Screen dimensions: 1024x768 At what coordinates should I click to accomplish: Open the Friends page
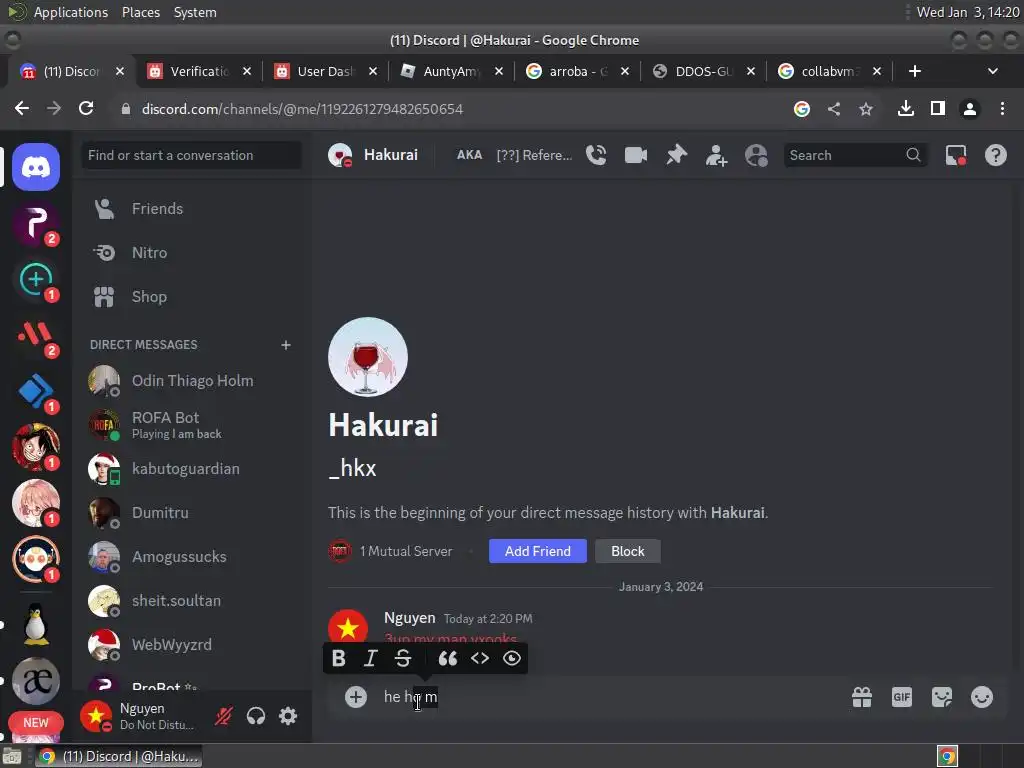click(191, 208)
